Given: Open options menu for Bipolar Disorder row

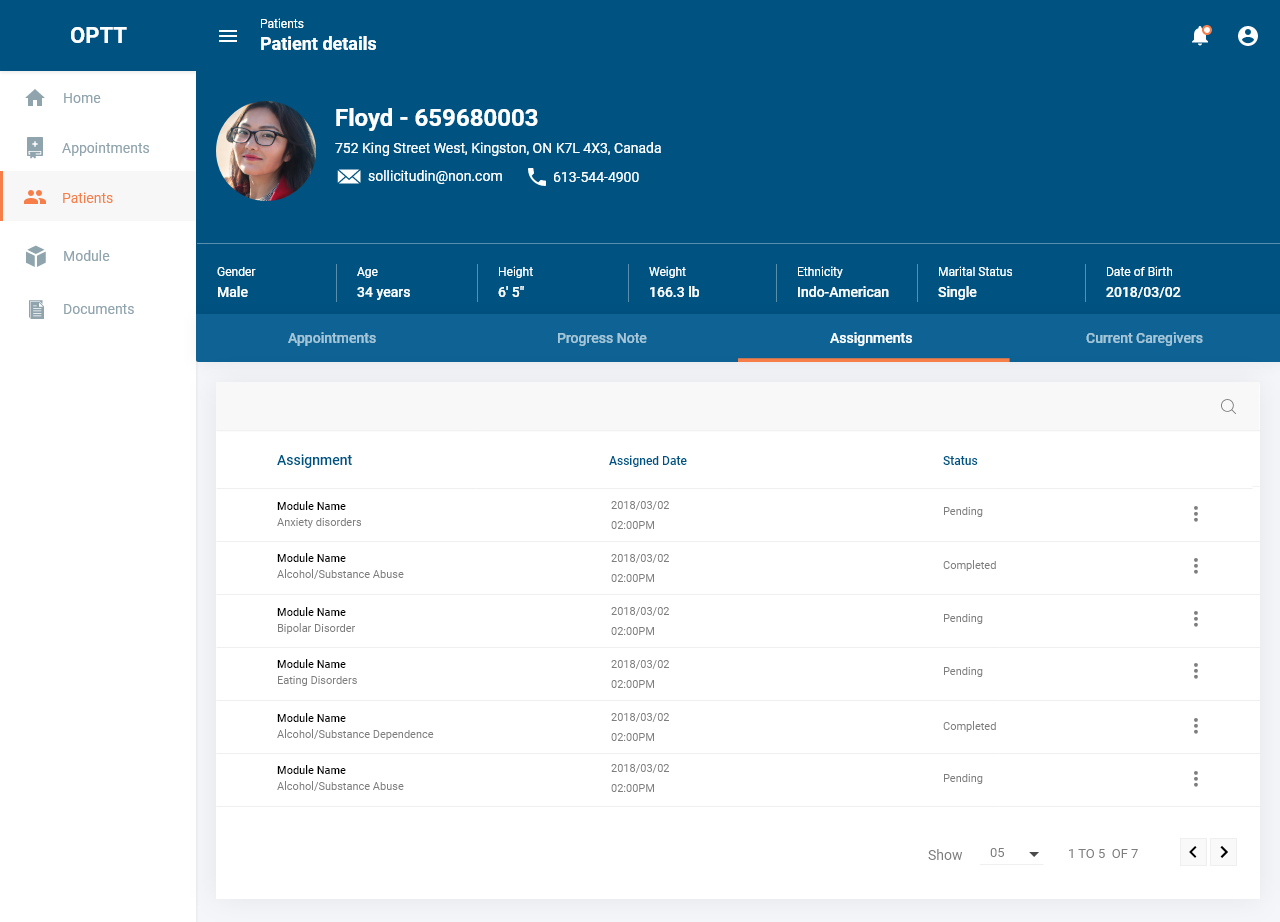Looking at the screenshot, I should click(x=1195, y=619).
